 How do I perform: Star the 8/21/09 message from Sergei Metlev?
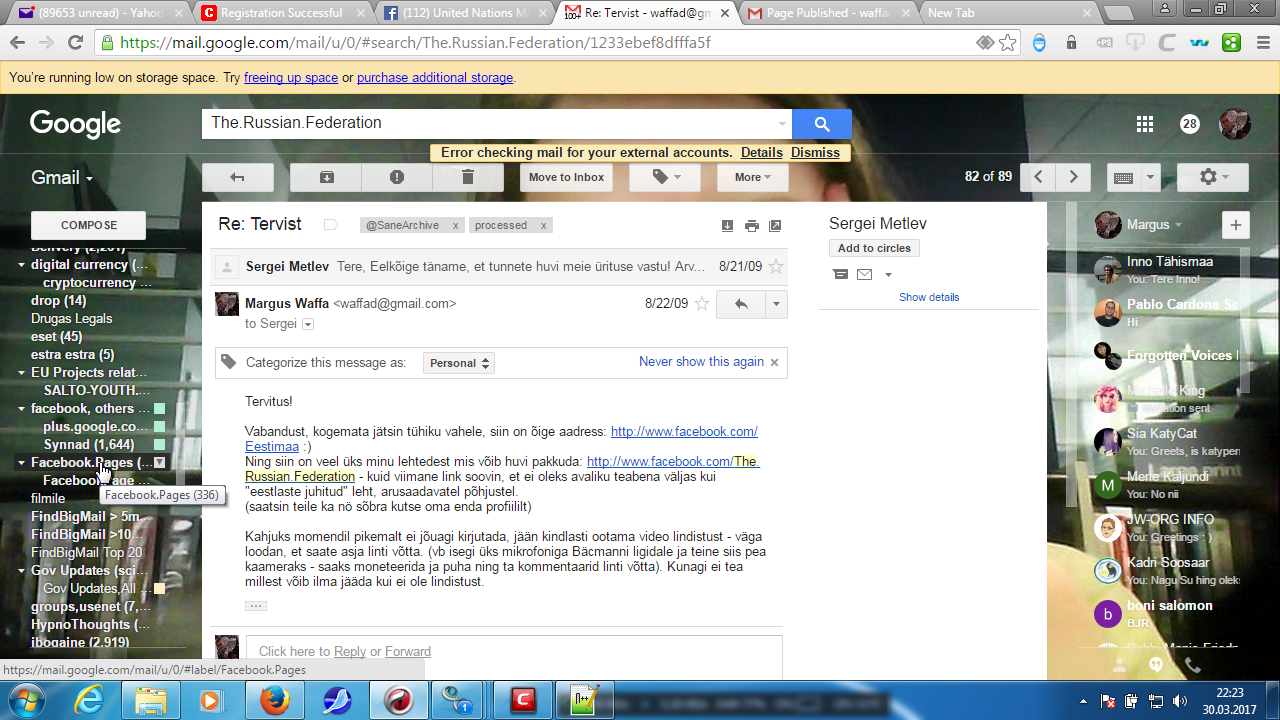pos(776,267)
